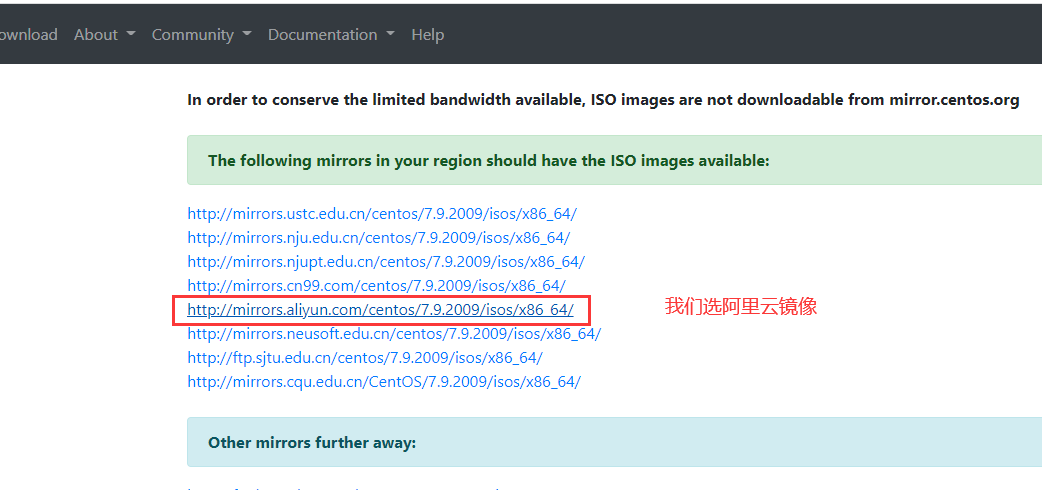Go to the Download navigation item
The width and height of the screenshot is (1042, 490).
click(x=29, y=35)
